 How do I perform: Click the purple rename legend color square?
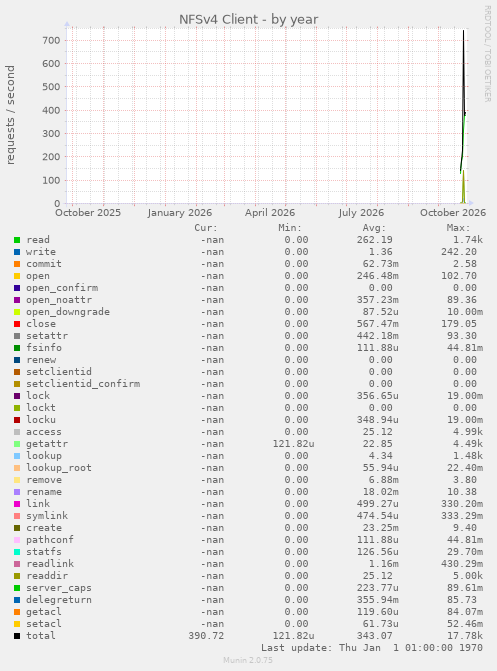click(17, 492)
